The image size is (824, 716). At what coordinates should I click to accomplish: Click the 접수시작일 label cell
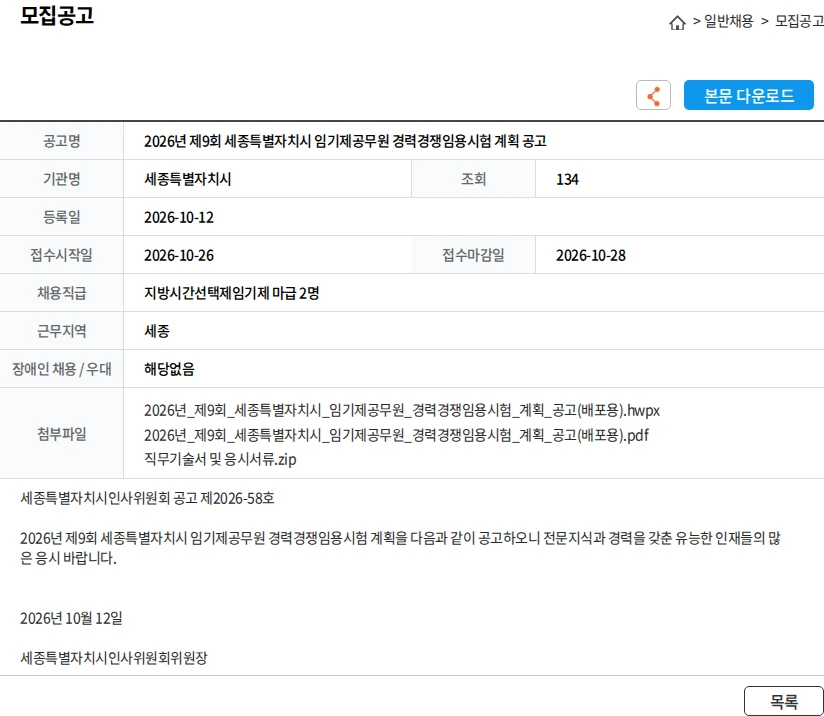pyautogui.click(x=61, y=255)
